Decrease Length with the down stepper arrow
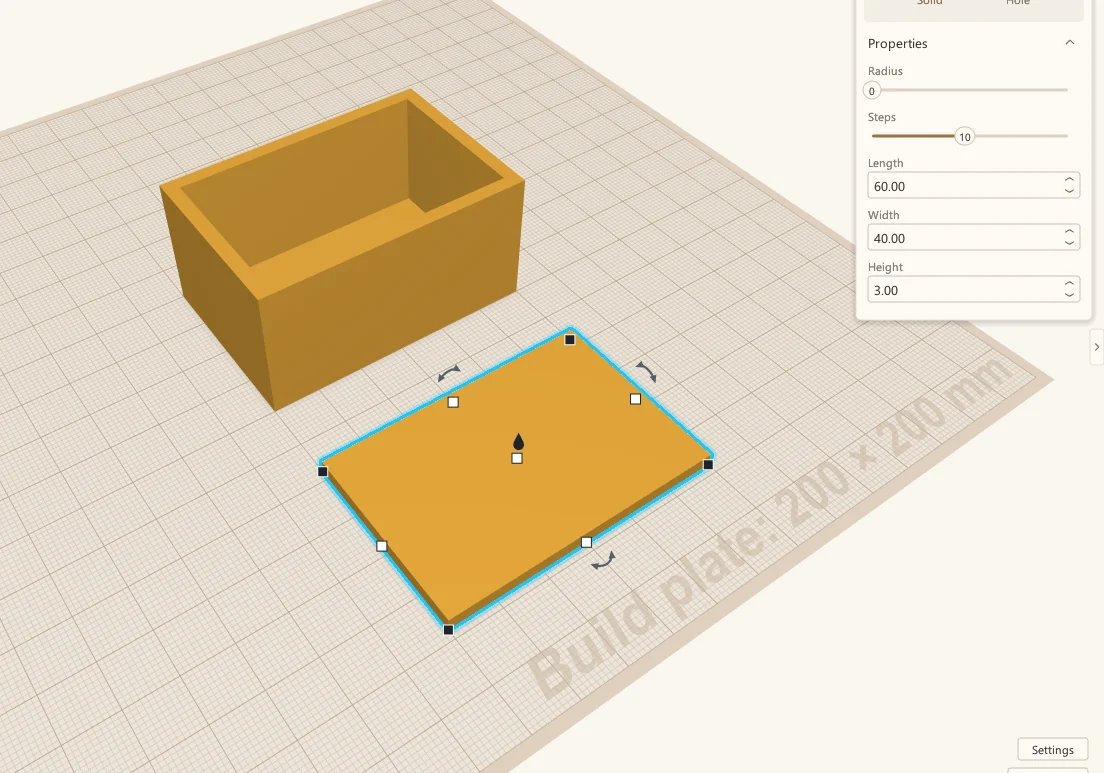 (1070, 191)
